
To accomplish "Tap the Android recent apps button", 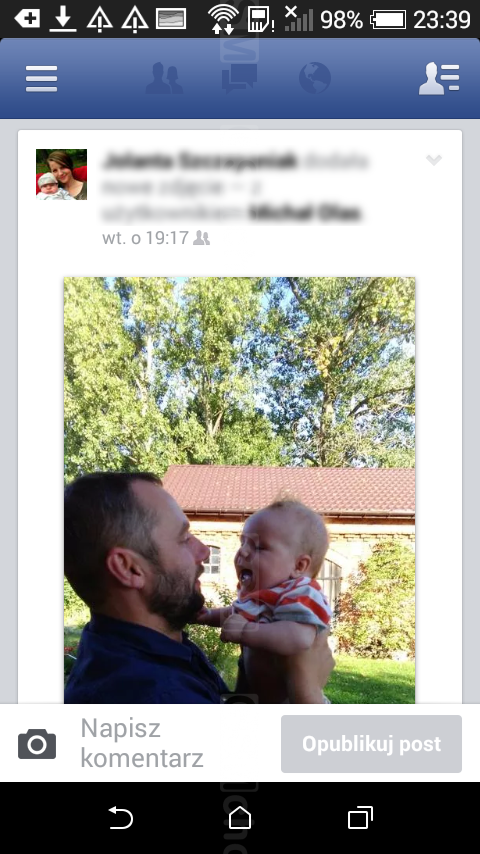I will coord(360,818).
